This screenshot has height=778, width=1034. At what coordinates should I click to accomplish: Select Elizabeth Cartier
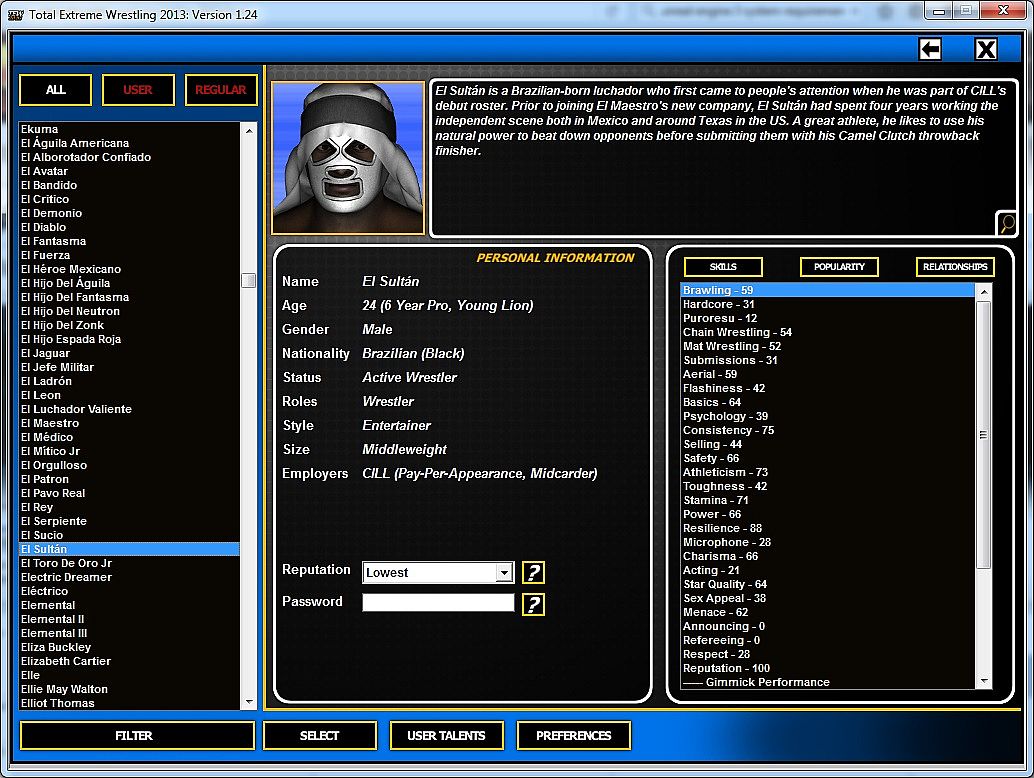[x=129, y=661]
